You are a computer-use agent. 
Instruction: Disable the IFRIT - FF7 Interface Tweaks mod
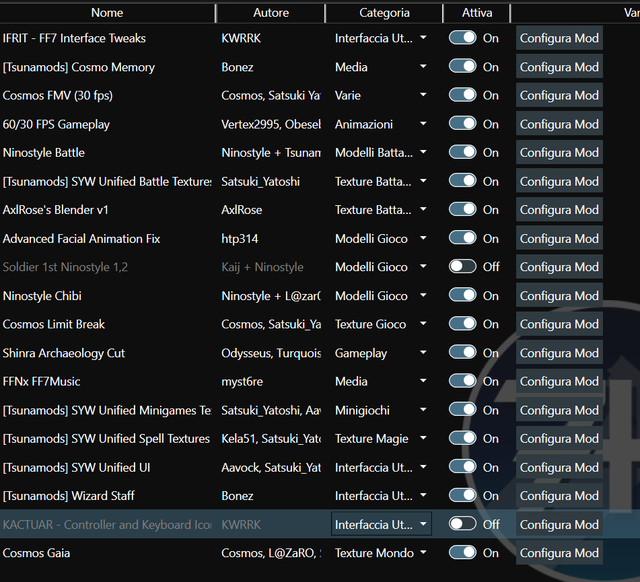462,38
